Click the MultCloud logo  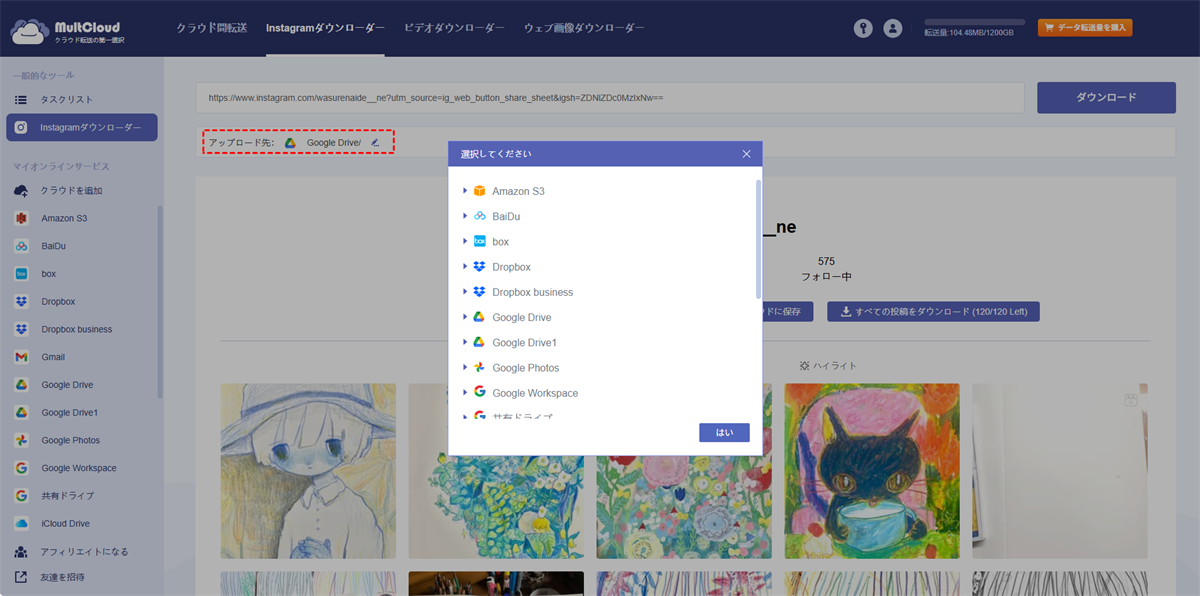tap(68, 31)
